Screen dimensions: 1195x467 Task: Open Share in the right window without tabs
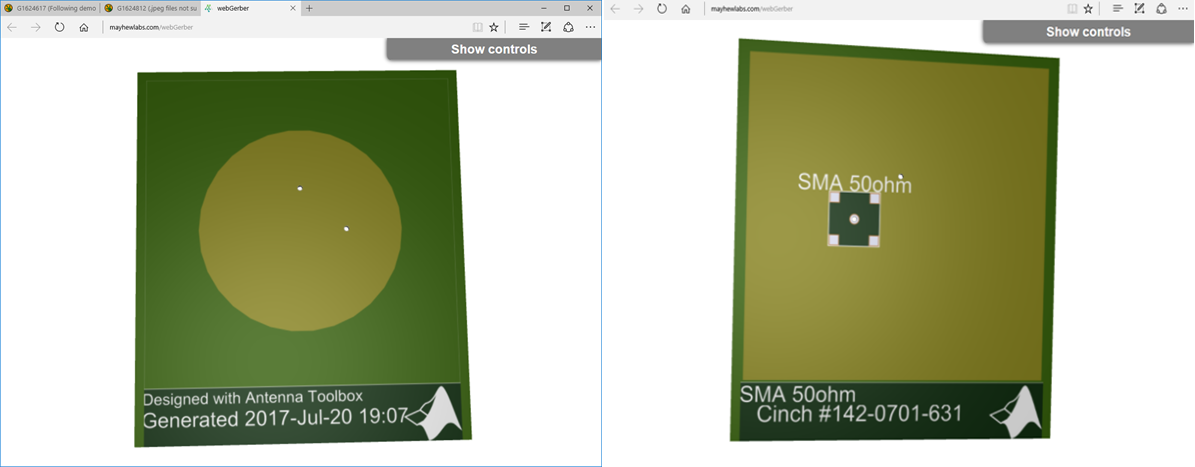pyautogui.click(x=1161, y=9)
